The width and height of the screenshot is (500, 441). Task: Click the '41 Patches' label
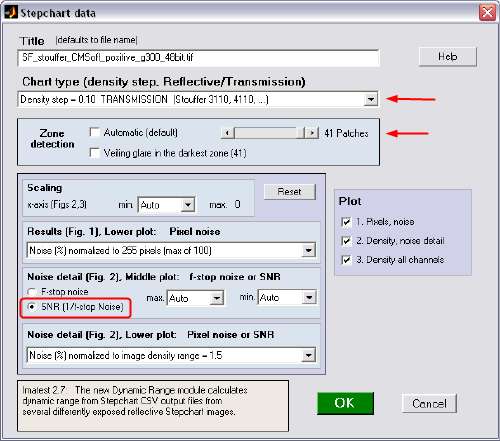click(x=346, y=133)
